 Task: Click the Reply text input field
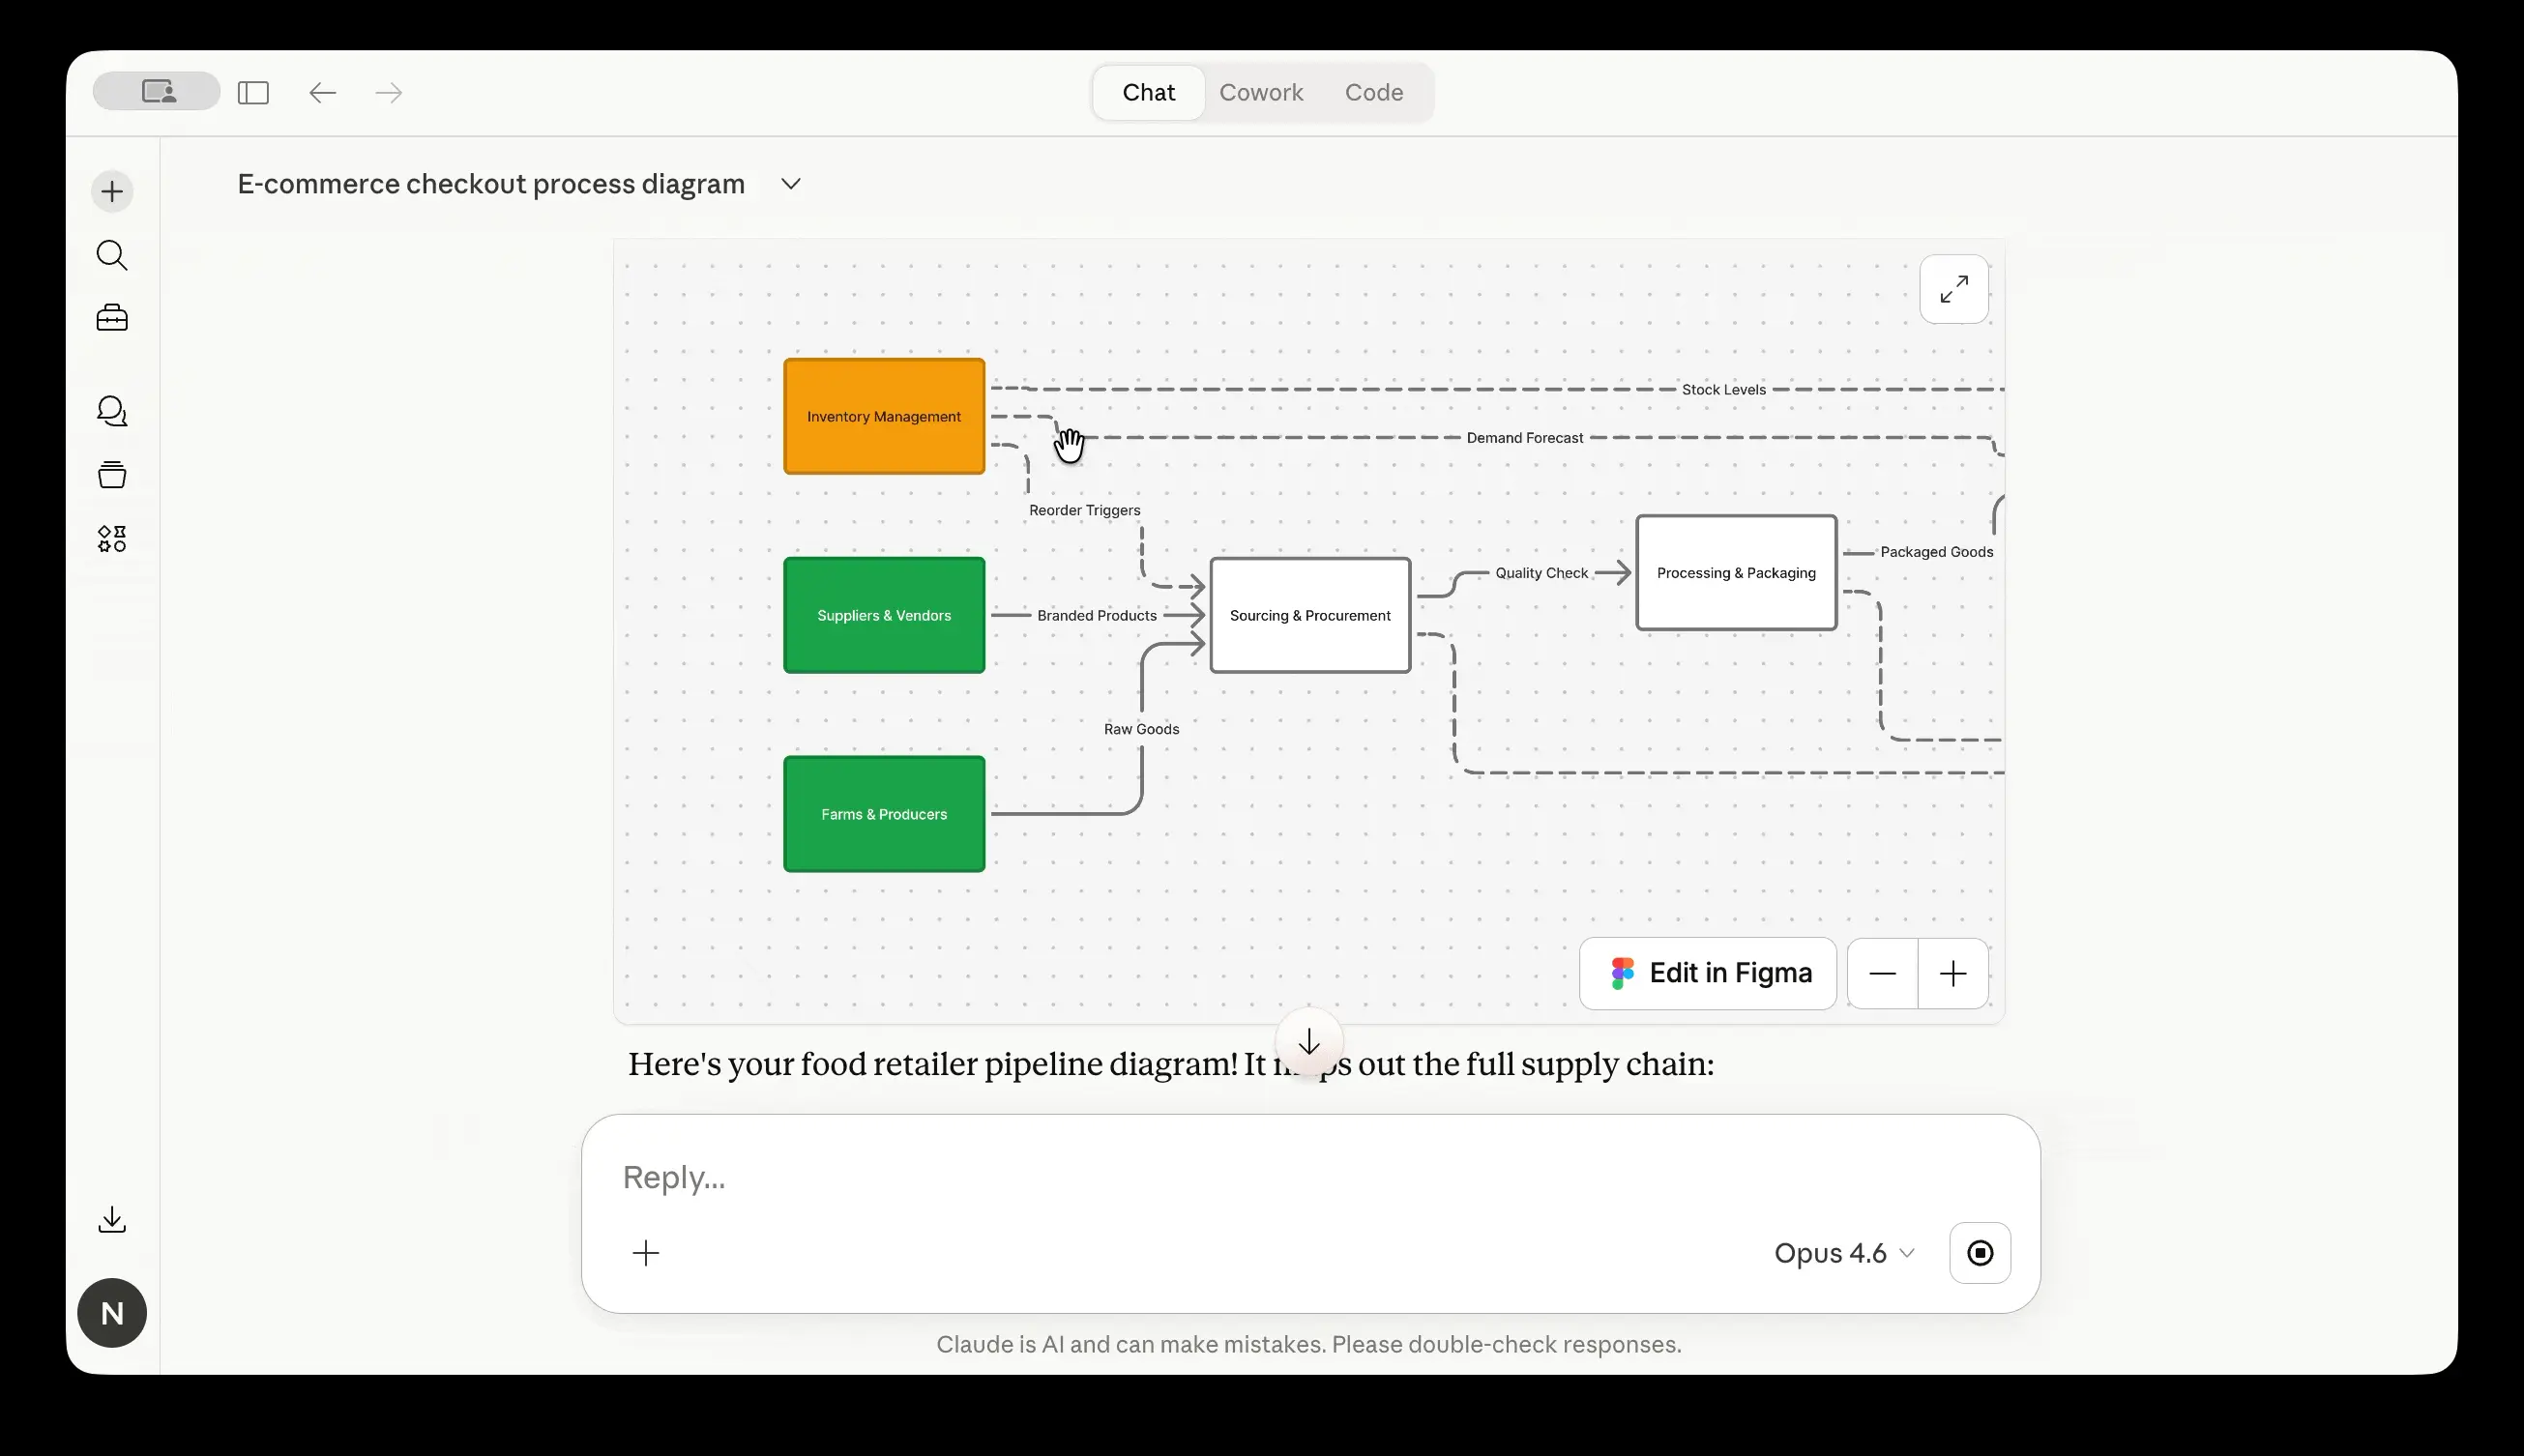coord(1200,1177)
